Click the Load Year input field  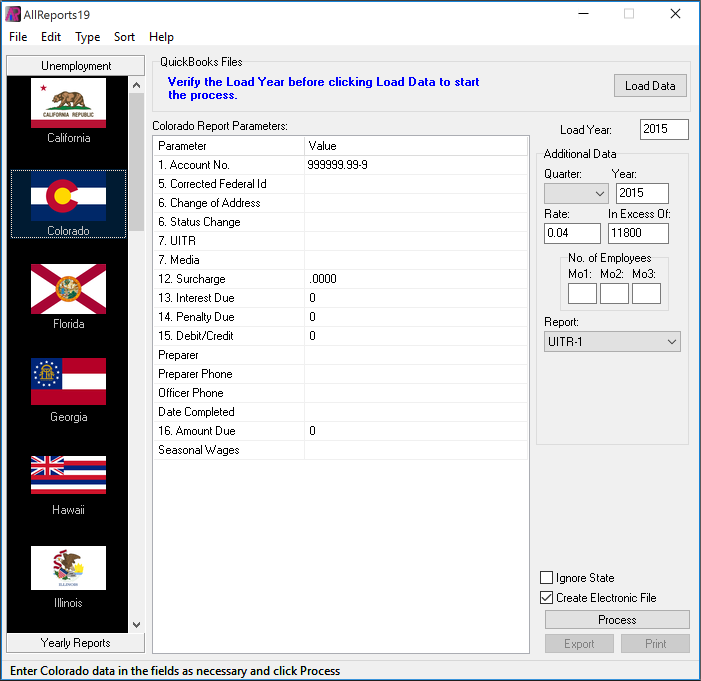pos(665,129)
